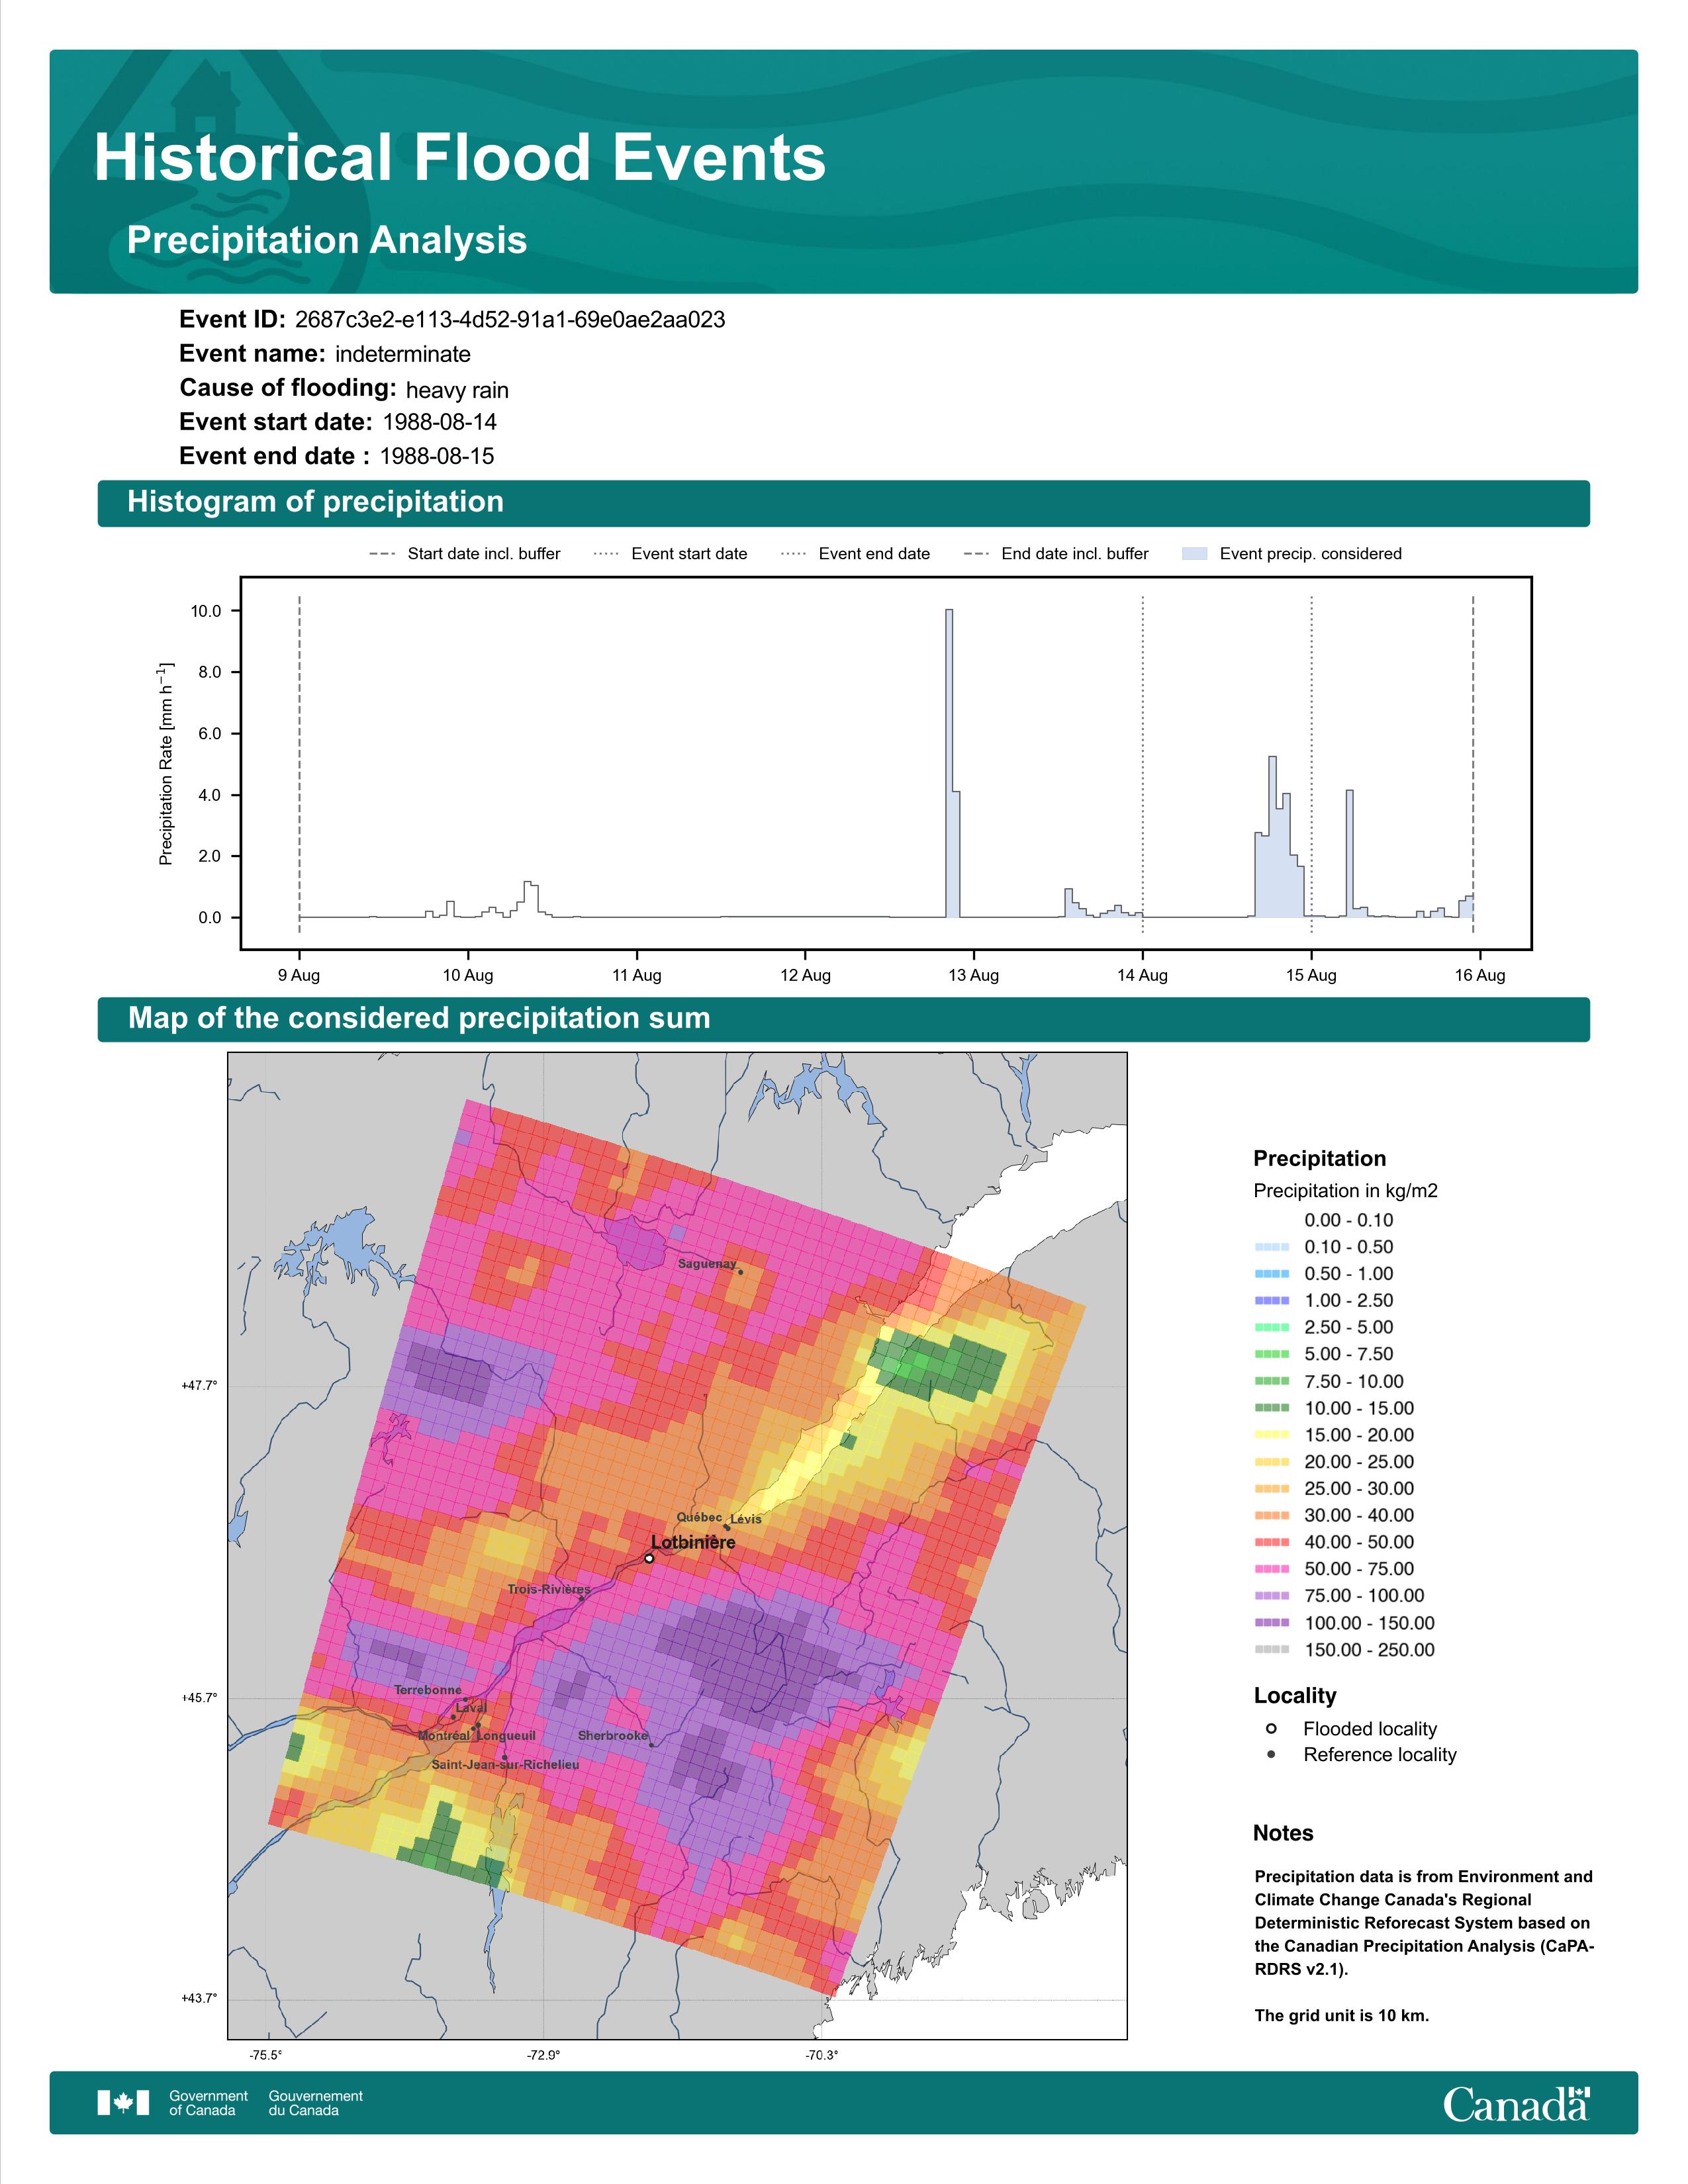Click the -72.9° longitude label
Viewport: 1688px width, 2184px height.
[x=544, y=2055]
